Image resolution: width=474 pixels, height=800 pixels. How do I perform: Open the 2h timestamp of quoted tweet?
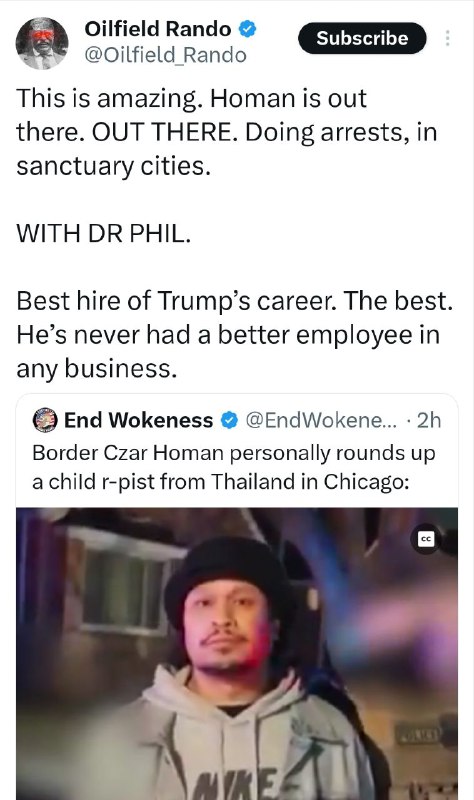[x=429, y=420]
